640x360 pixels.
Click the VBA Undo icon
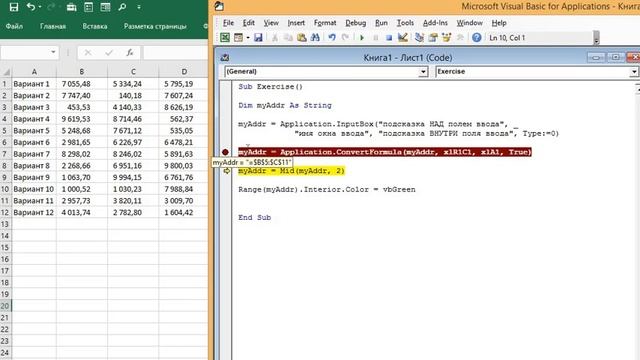tap(332, 38)
